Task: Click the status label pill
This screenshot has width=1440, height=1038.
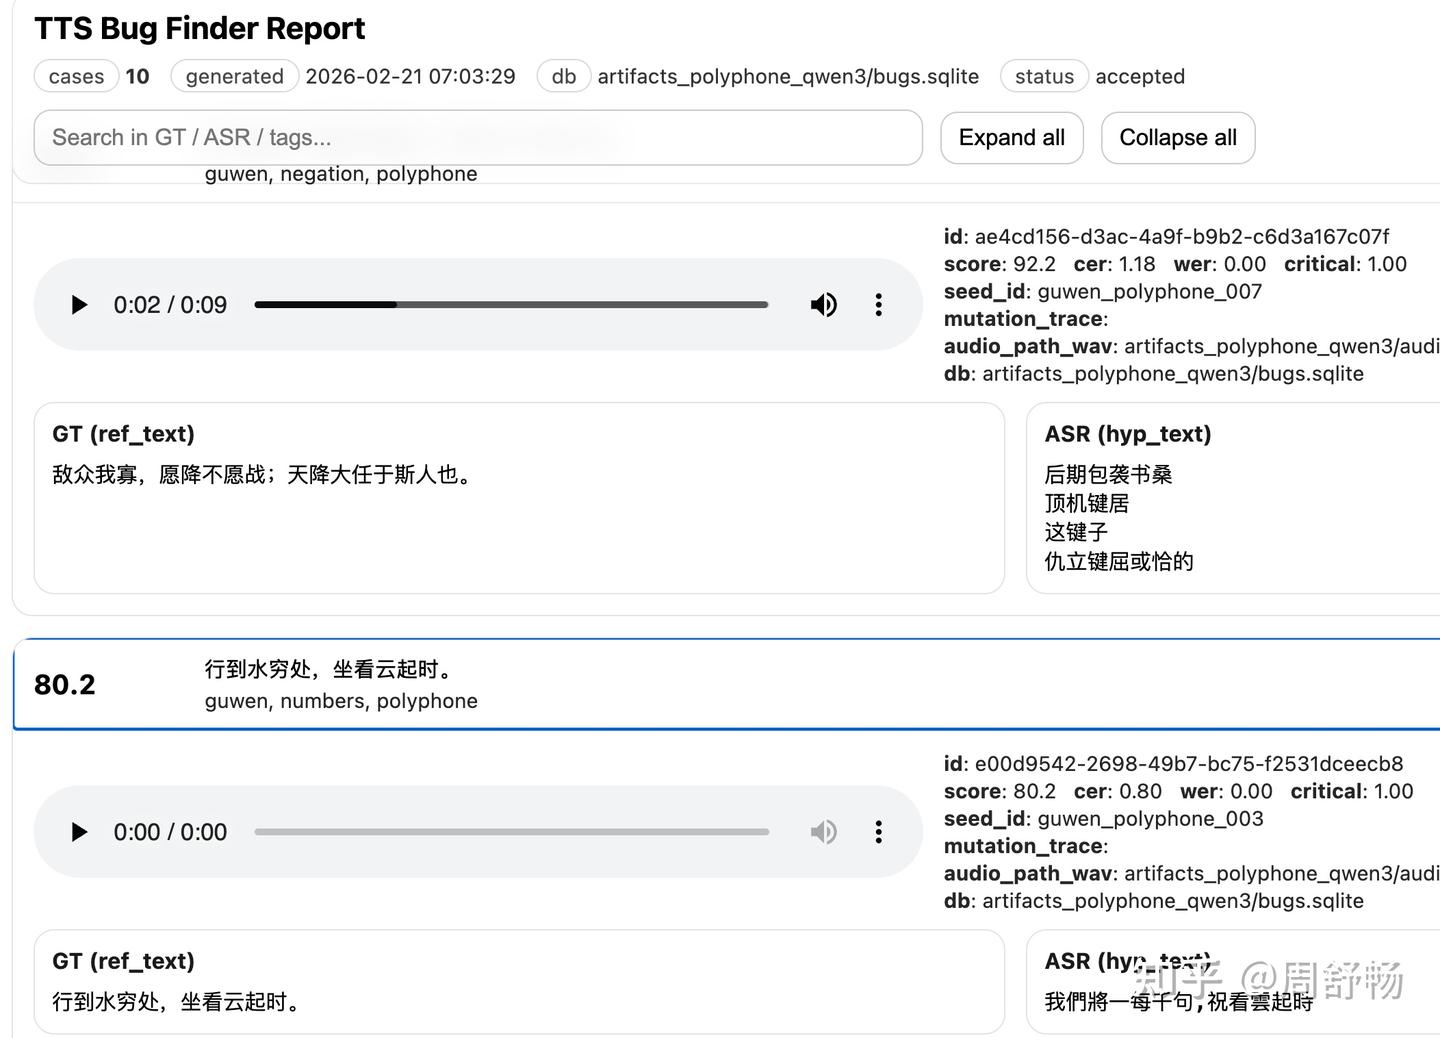Action: coord(1044,77)
